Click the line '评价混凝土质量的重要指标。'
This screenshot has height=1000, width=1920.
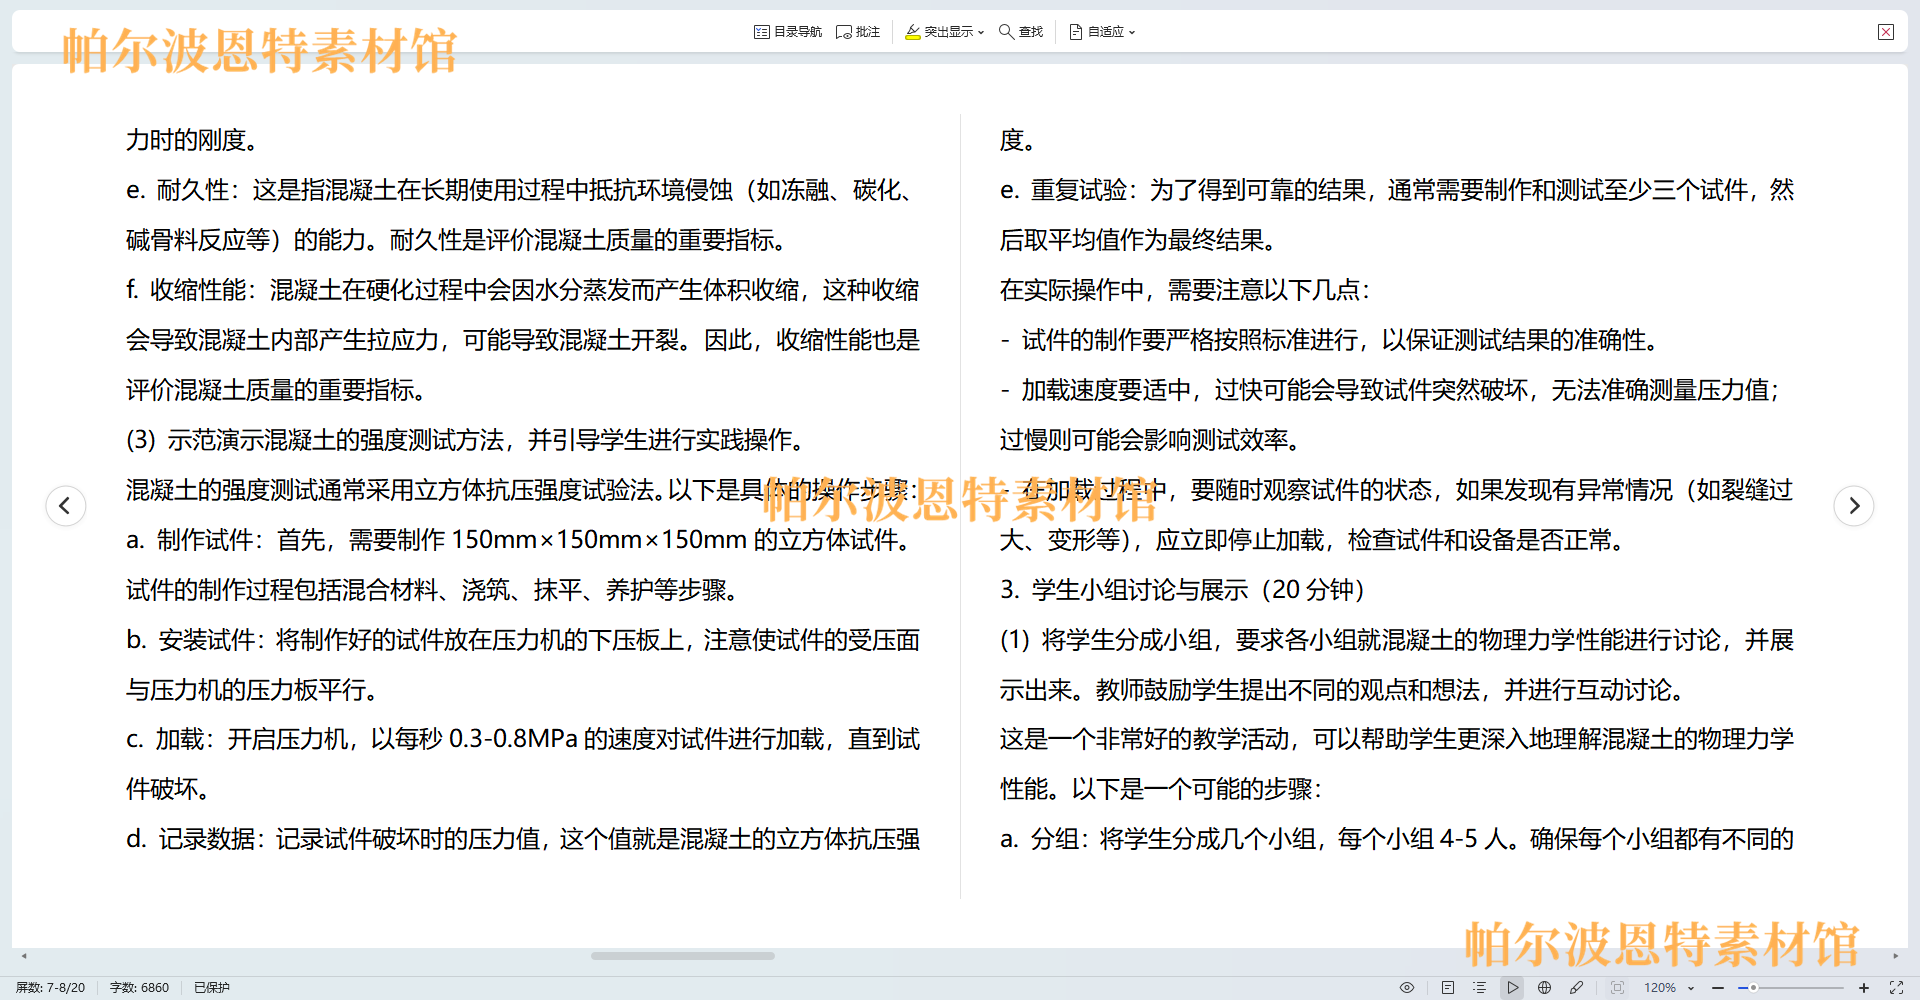pos(276,390)
